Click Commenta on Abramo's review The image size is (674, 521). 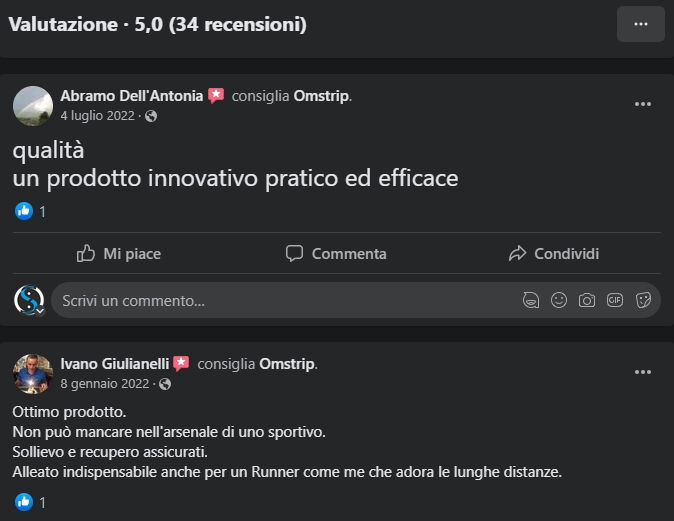click(336, 254)
